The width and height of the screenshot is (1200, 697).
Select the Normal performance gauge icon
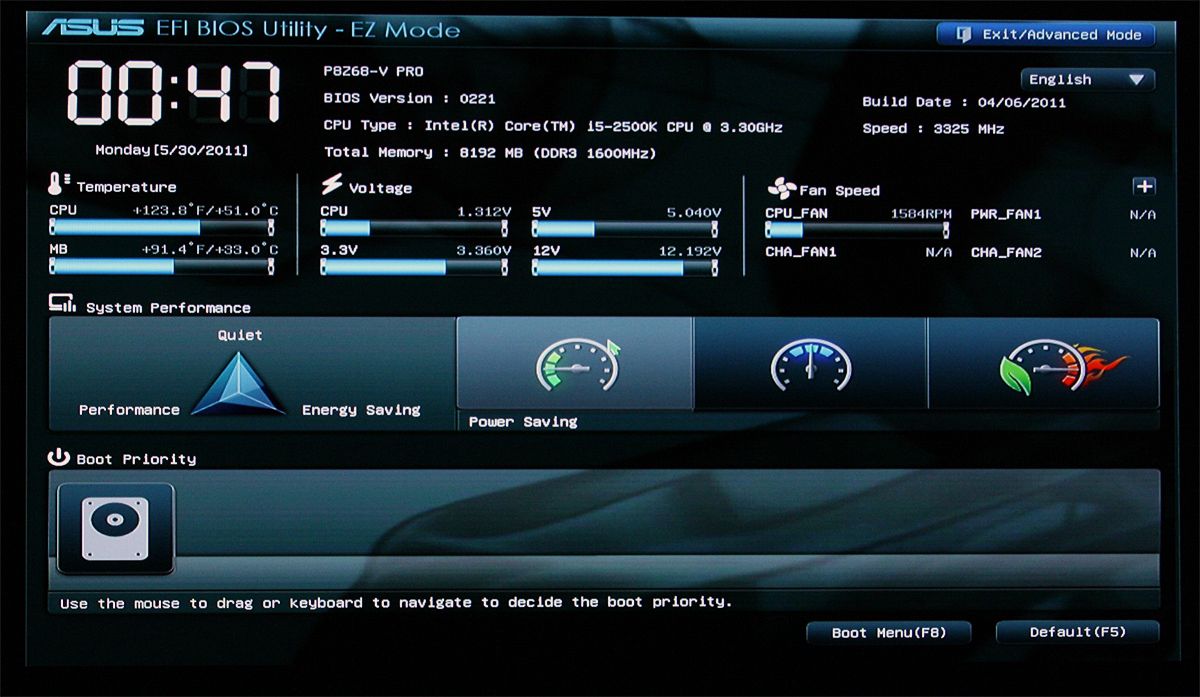(x=810, y=363)
